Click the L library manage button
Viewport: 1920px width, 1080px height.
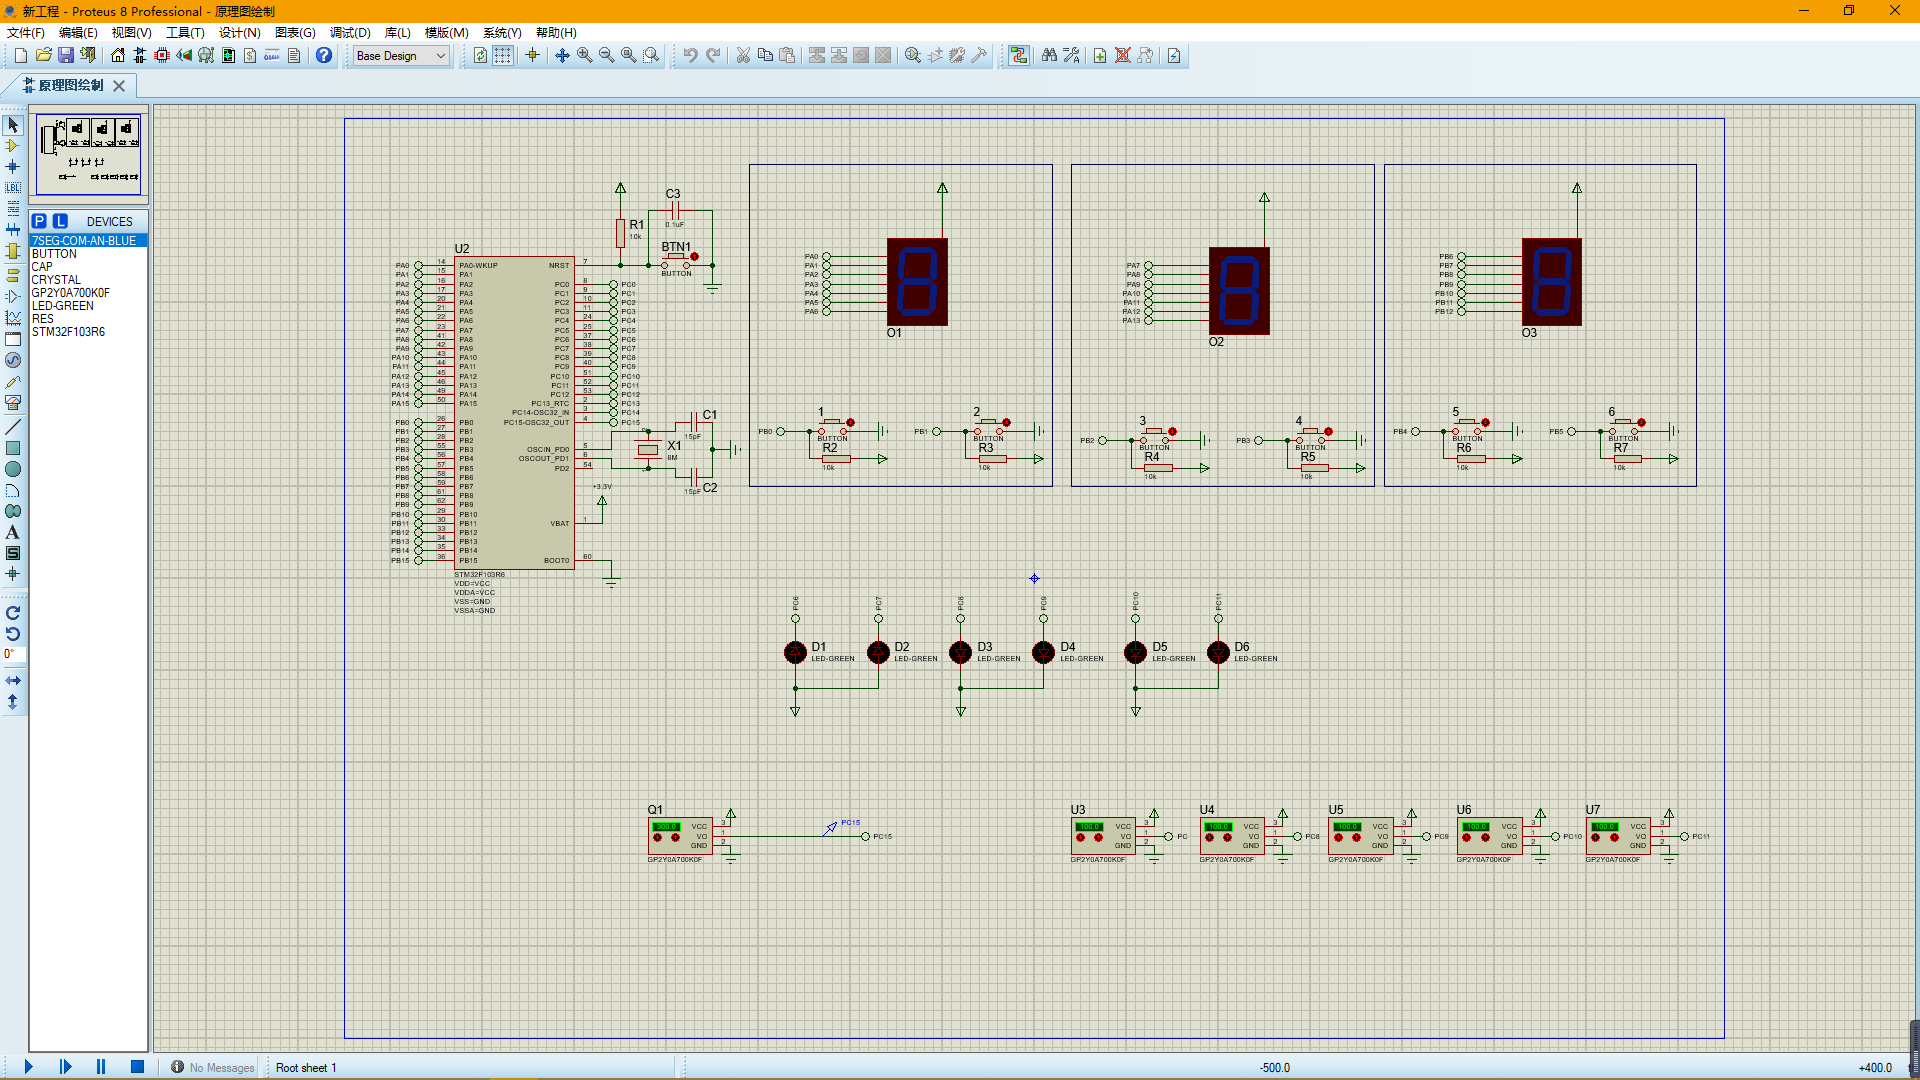(x=60, y=221)
